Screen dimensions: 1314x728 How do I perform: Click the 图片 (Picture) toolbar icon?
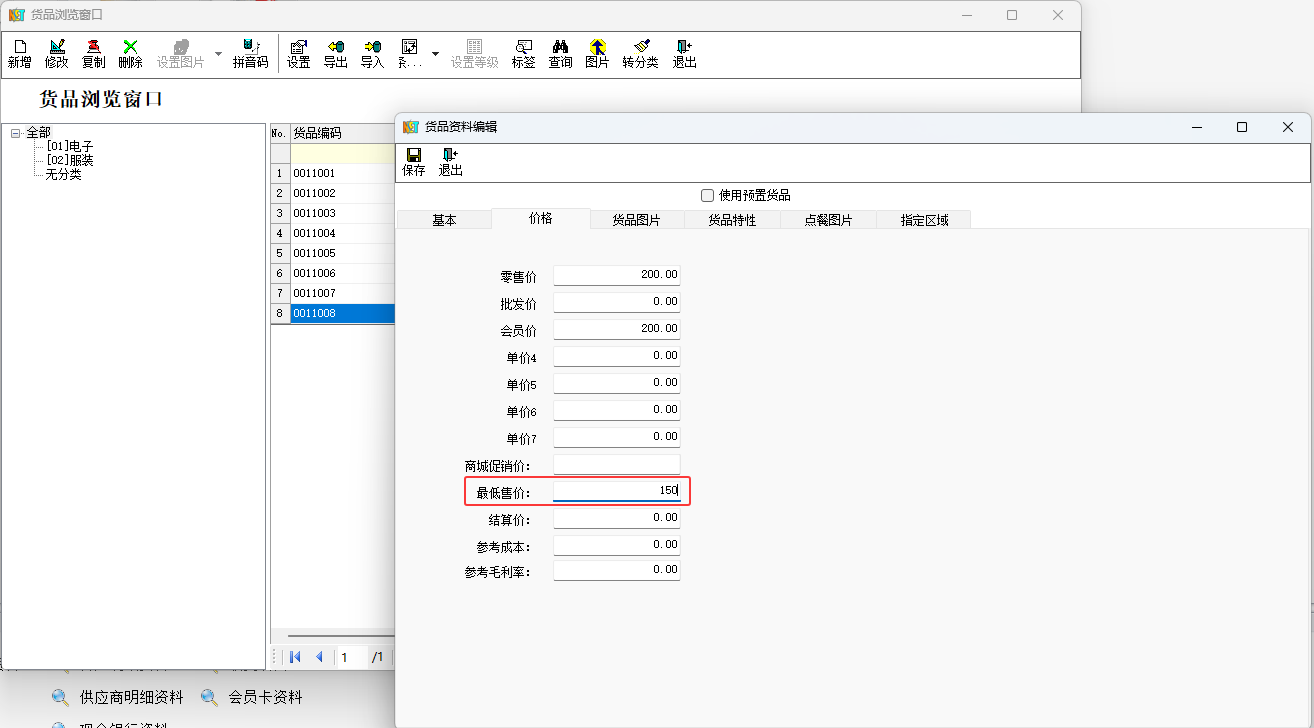coord(597,54)
